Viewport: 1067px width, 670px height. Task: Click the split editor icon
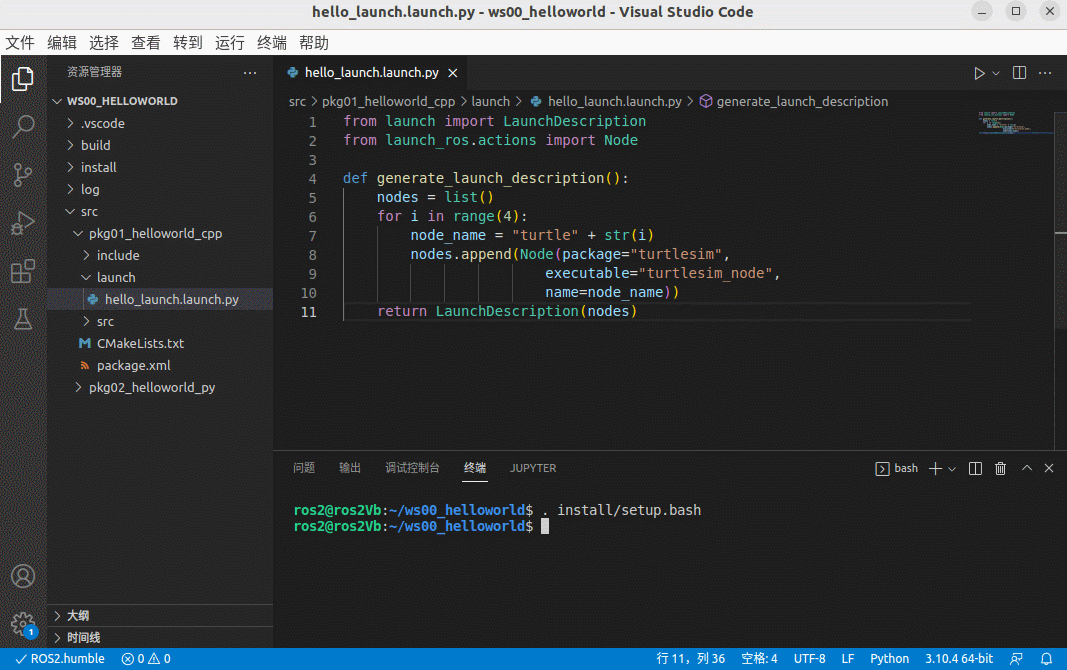click(1019, 73)
